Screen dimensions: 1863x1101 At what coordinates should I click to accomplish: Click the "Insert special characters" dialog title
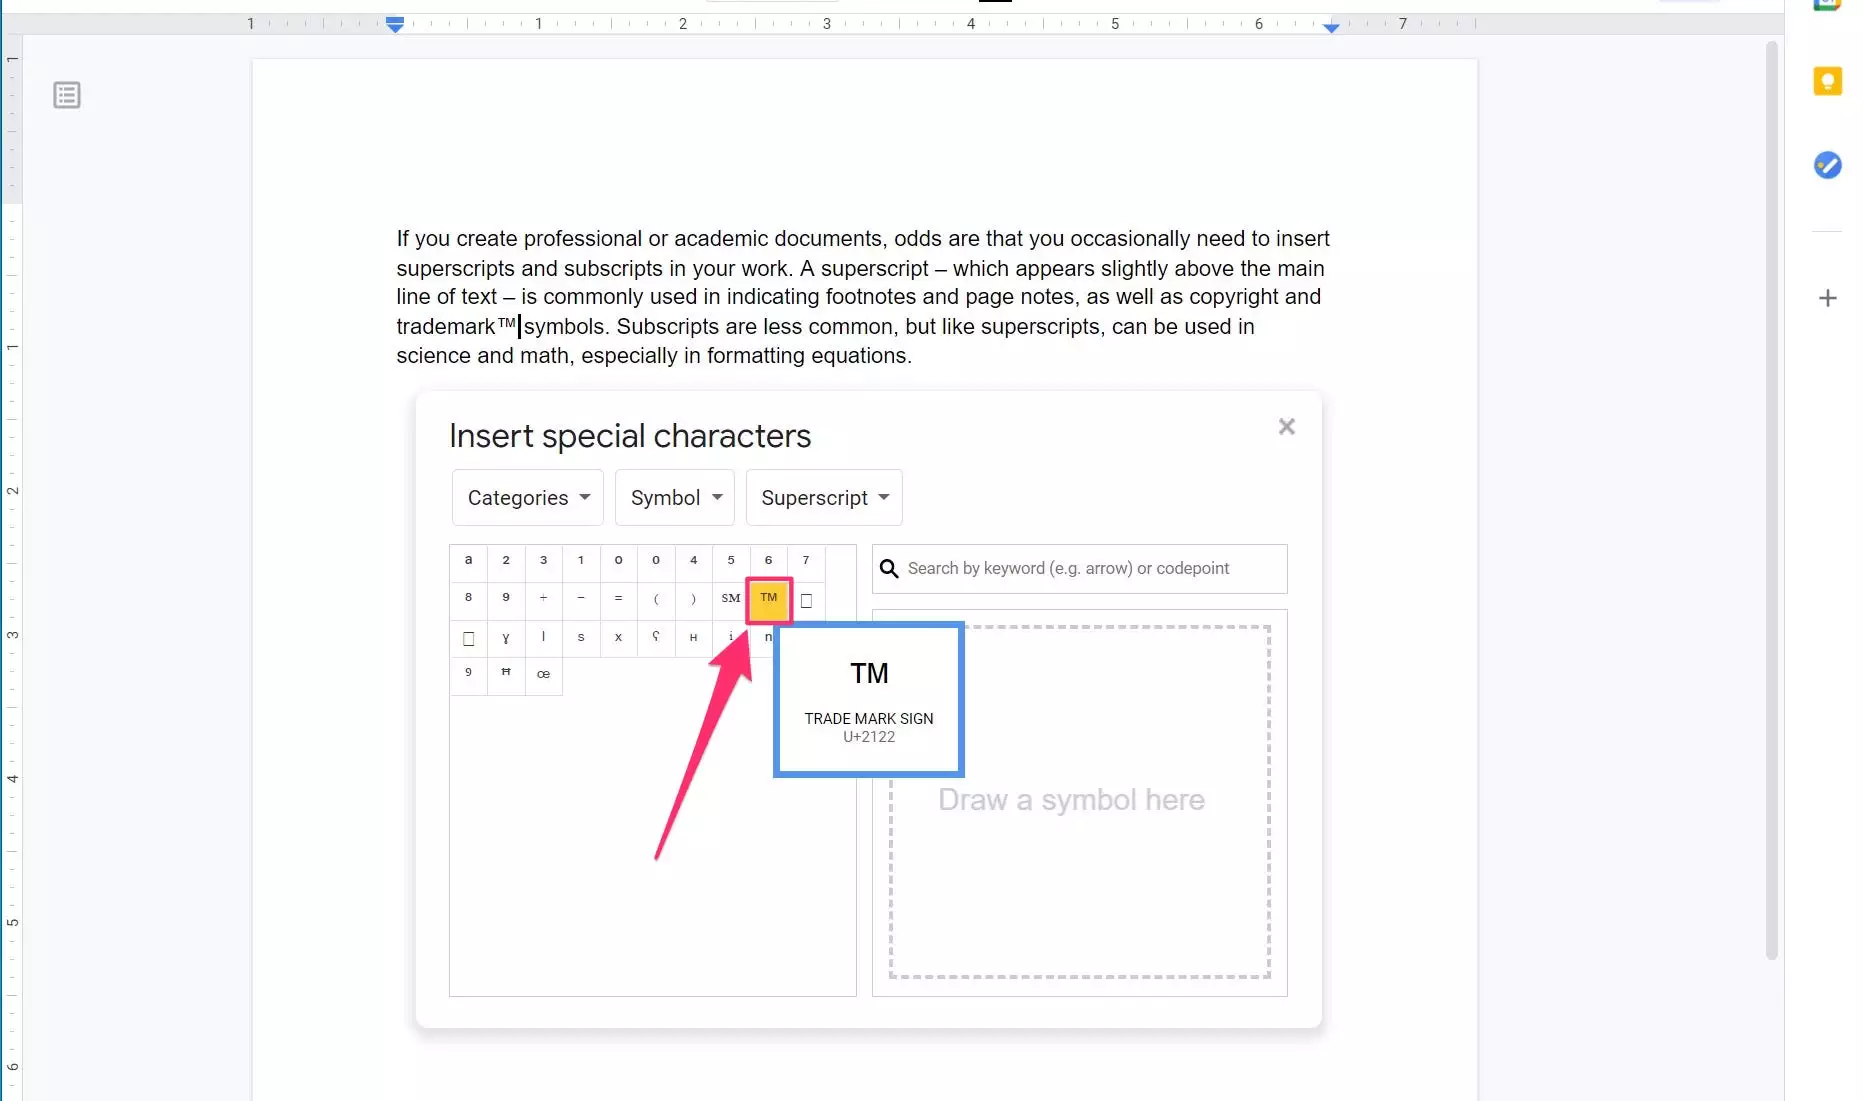[x=630, y=436]
